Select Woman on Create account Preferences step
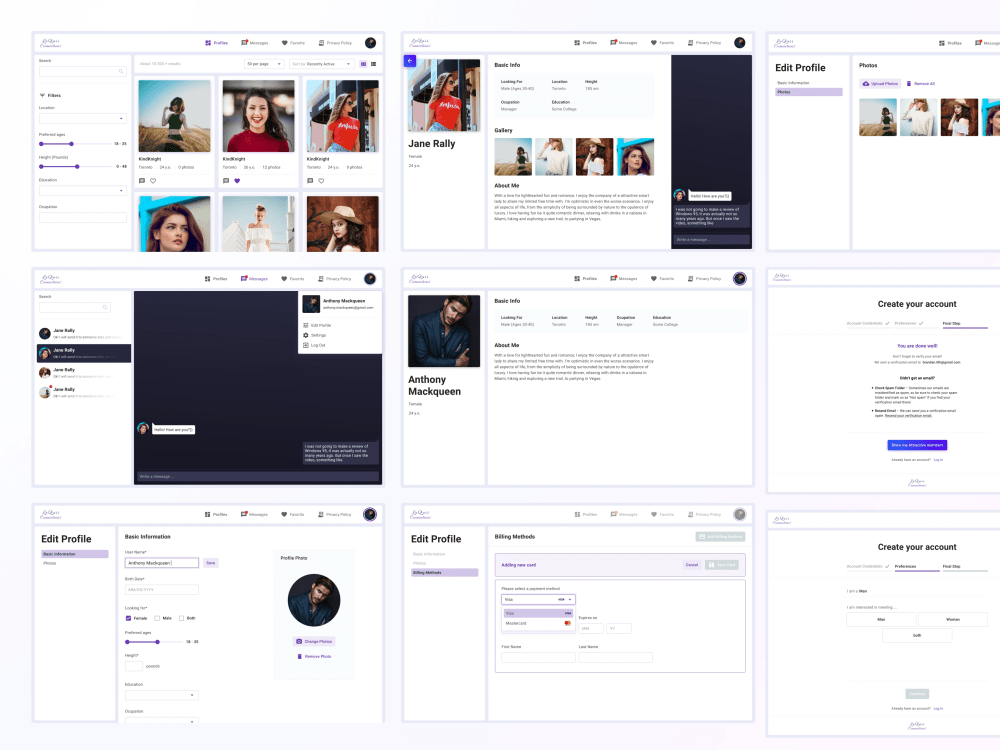The height and width of the screenshot is (750, 1000). point(953,619)
